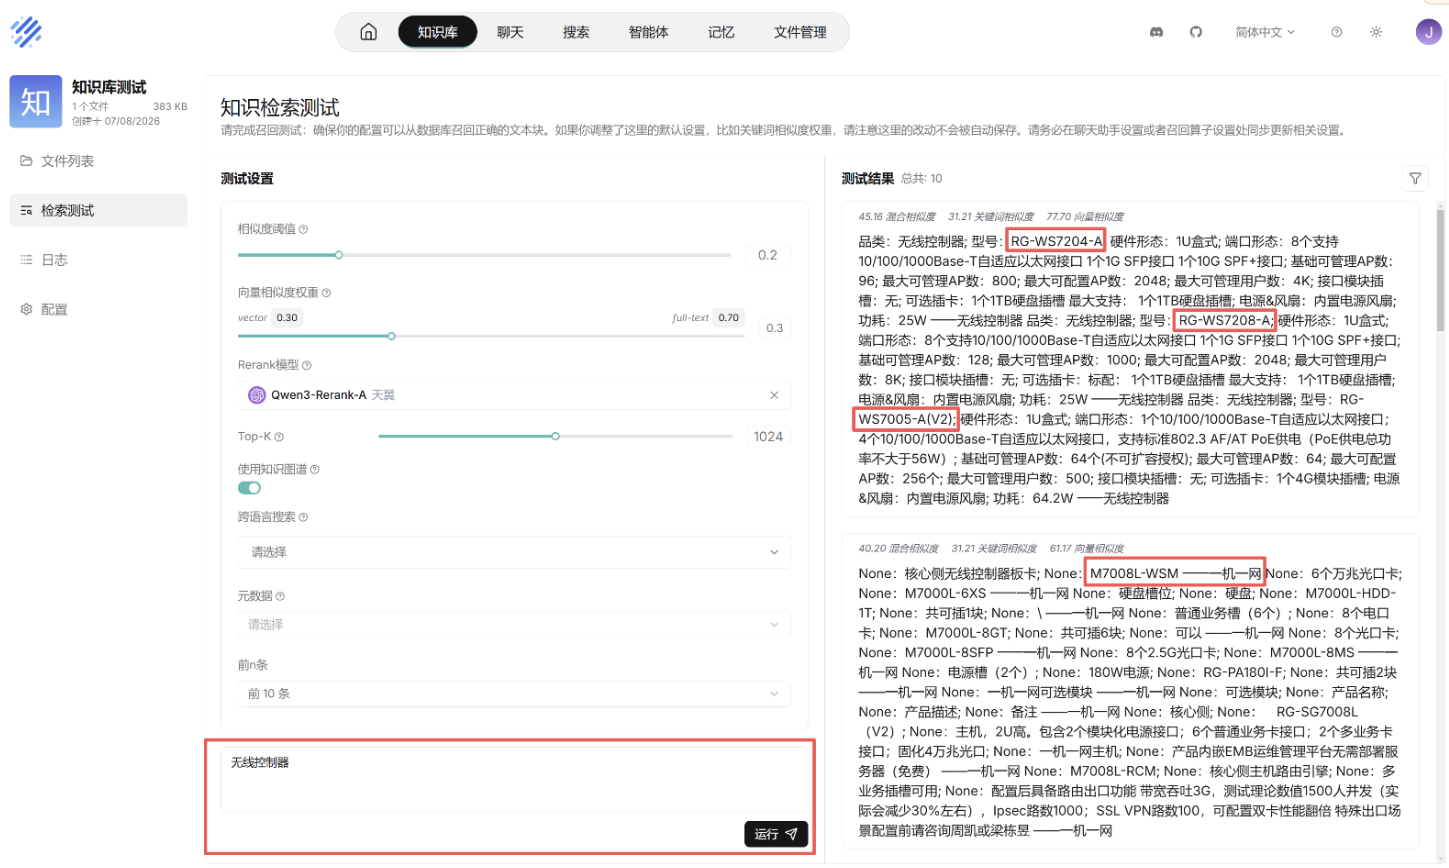Open 日志 in the sidebar

click(98, 260)
